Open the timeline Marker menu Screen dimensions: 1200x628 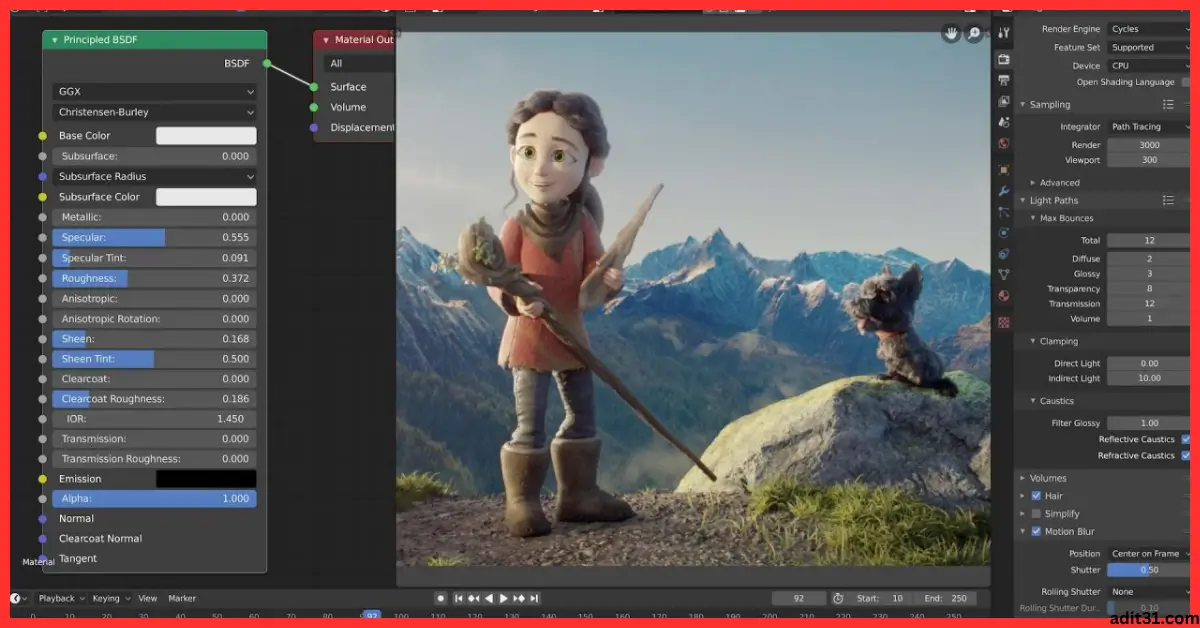click(182, 598)
